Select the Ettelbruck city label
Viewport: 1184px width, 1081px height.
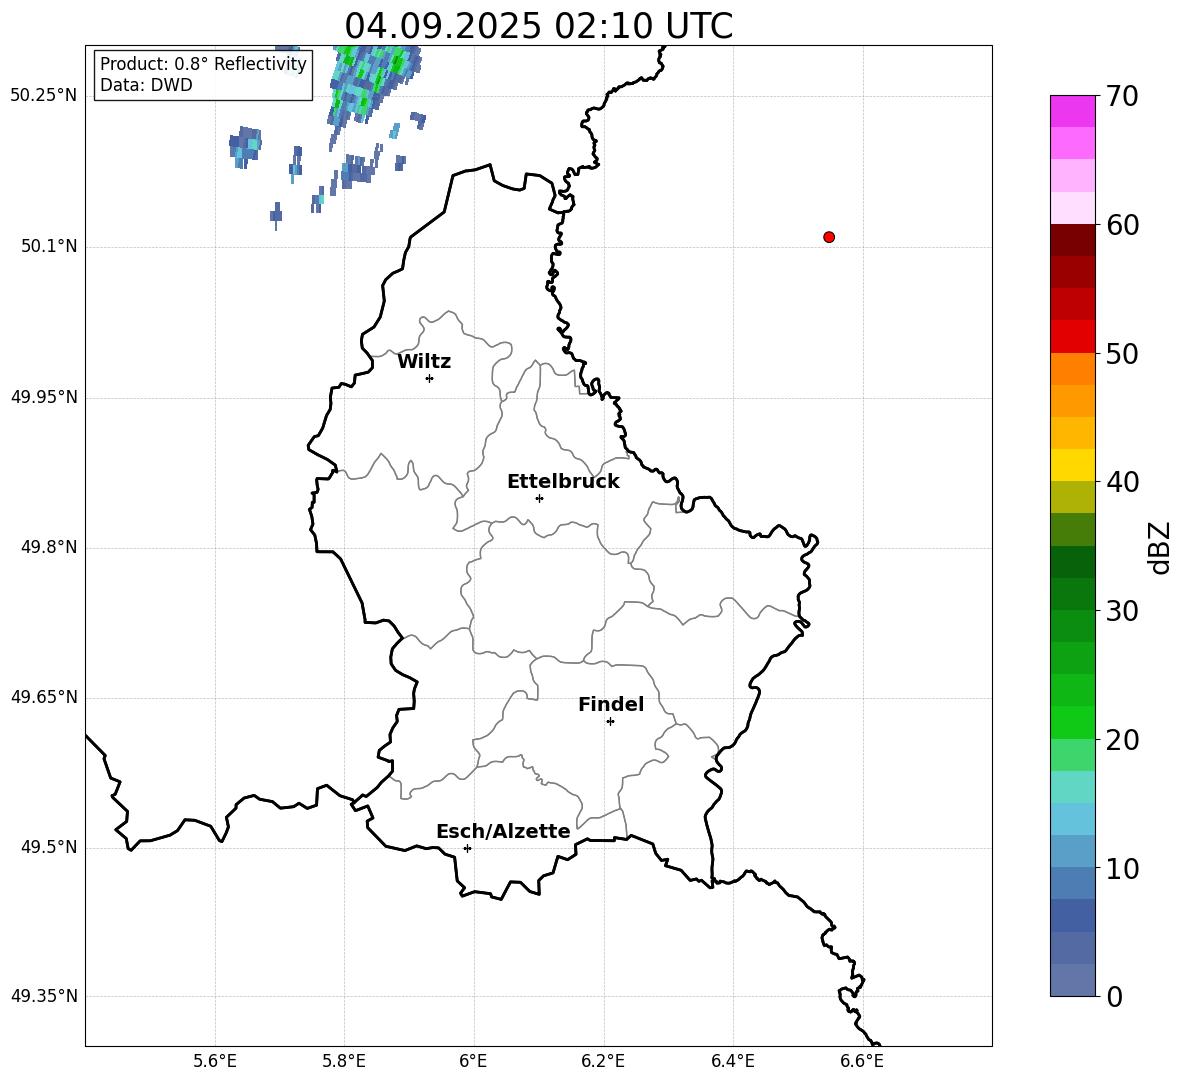click(563, 481)
